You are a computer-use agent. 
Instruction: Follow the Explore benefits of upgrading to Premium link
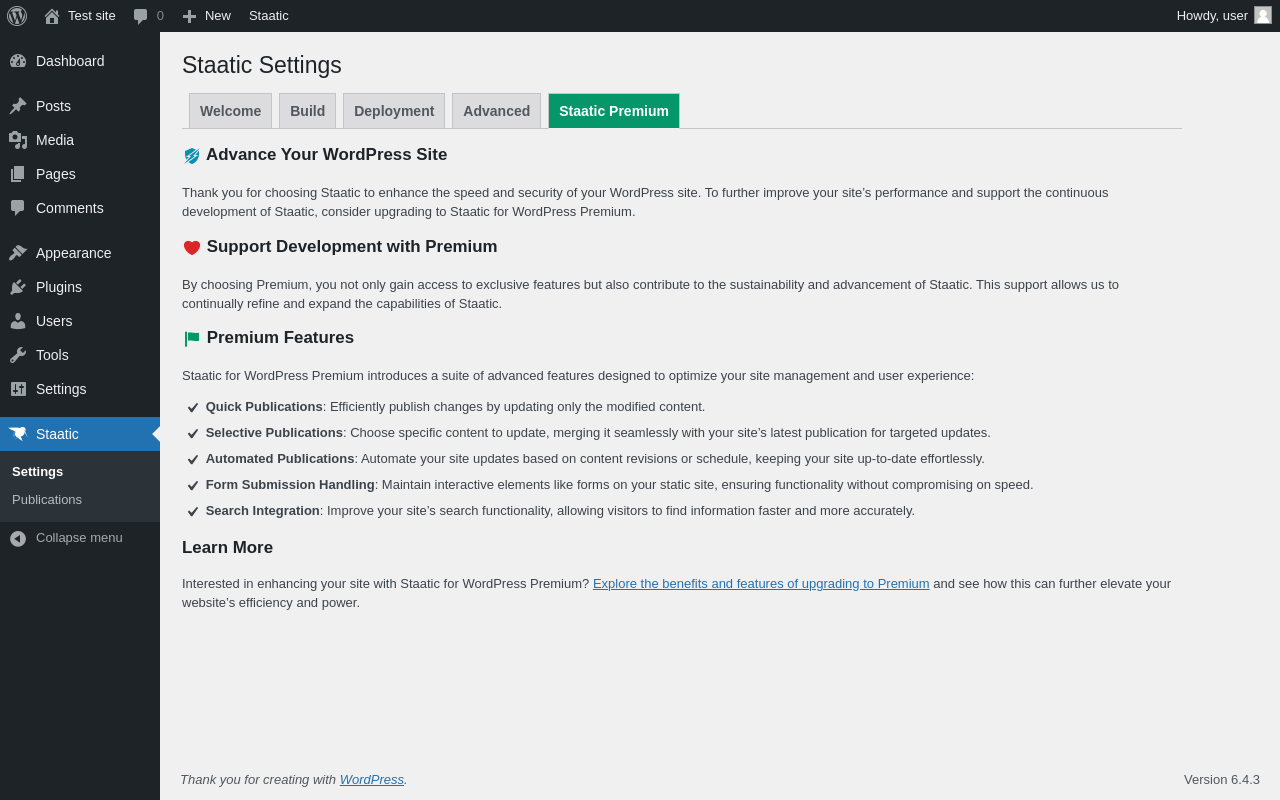coord(761,584)
